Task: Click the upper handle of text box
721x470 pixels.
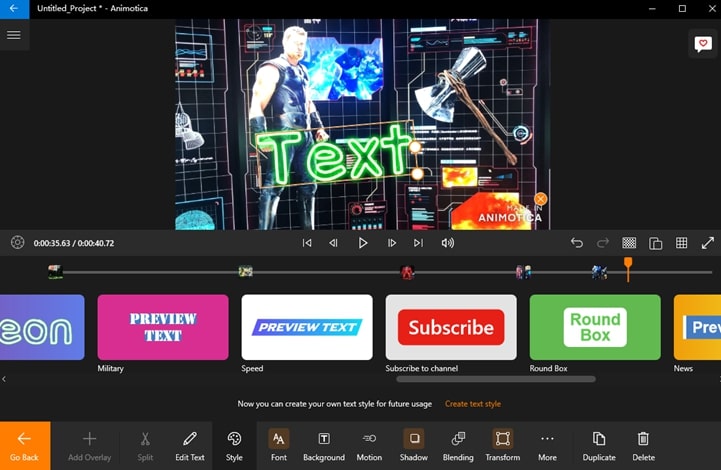Action: pyautogui.click(x=415, y=147)
